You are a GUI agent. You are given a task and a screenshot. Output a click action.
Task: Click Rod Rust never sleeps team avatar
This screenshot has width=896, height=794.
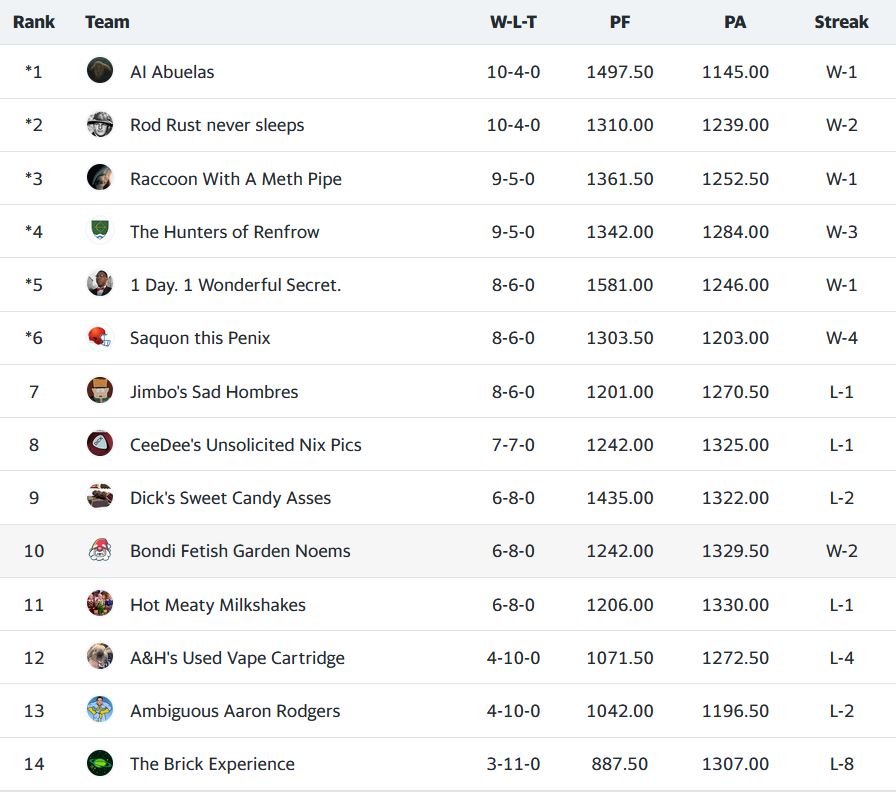(100, 125)
